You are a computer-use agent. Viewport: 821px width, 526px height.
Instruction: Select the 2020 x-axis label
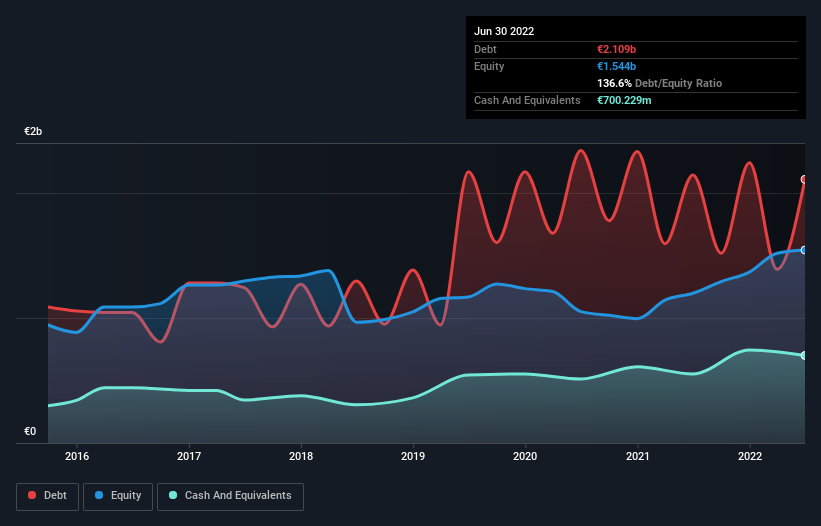525,456
